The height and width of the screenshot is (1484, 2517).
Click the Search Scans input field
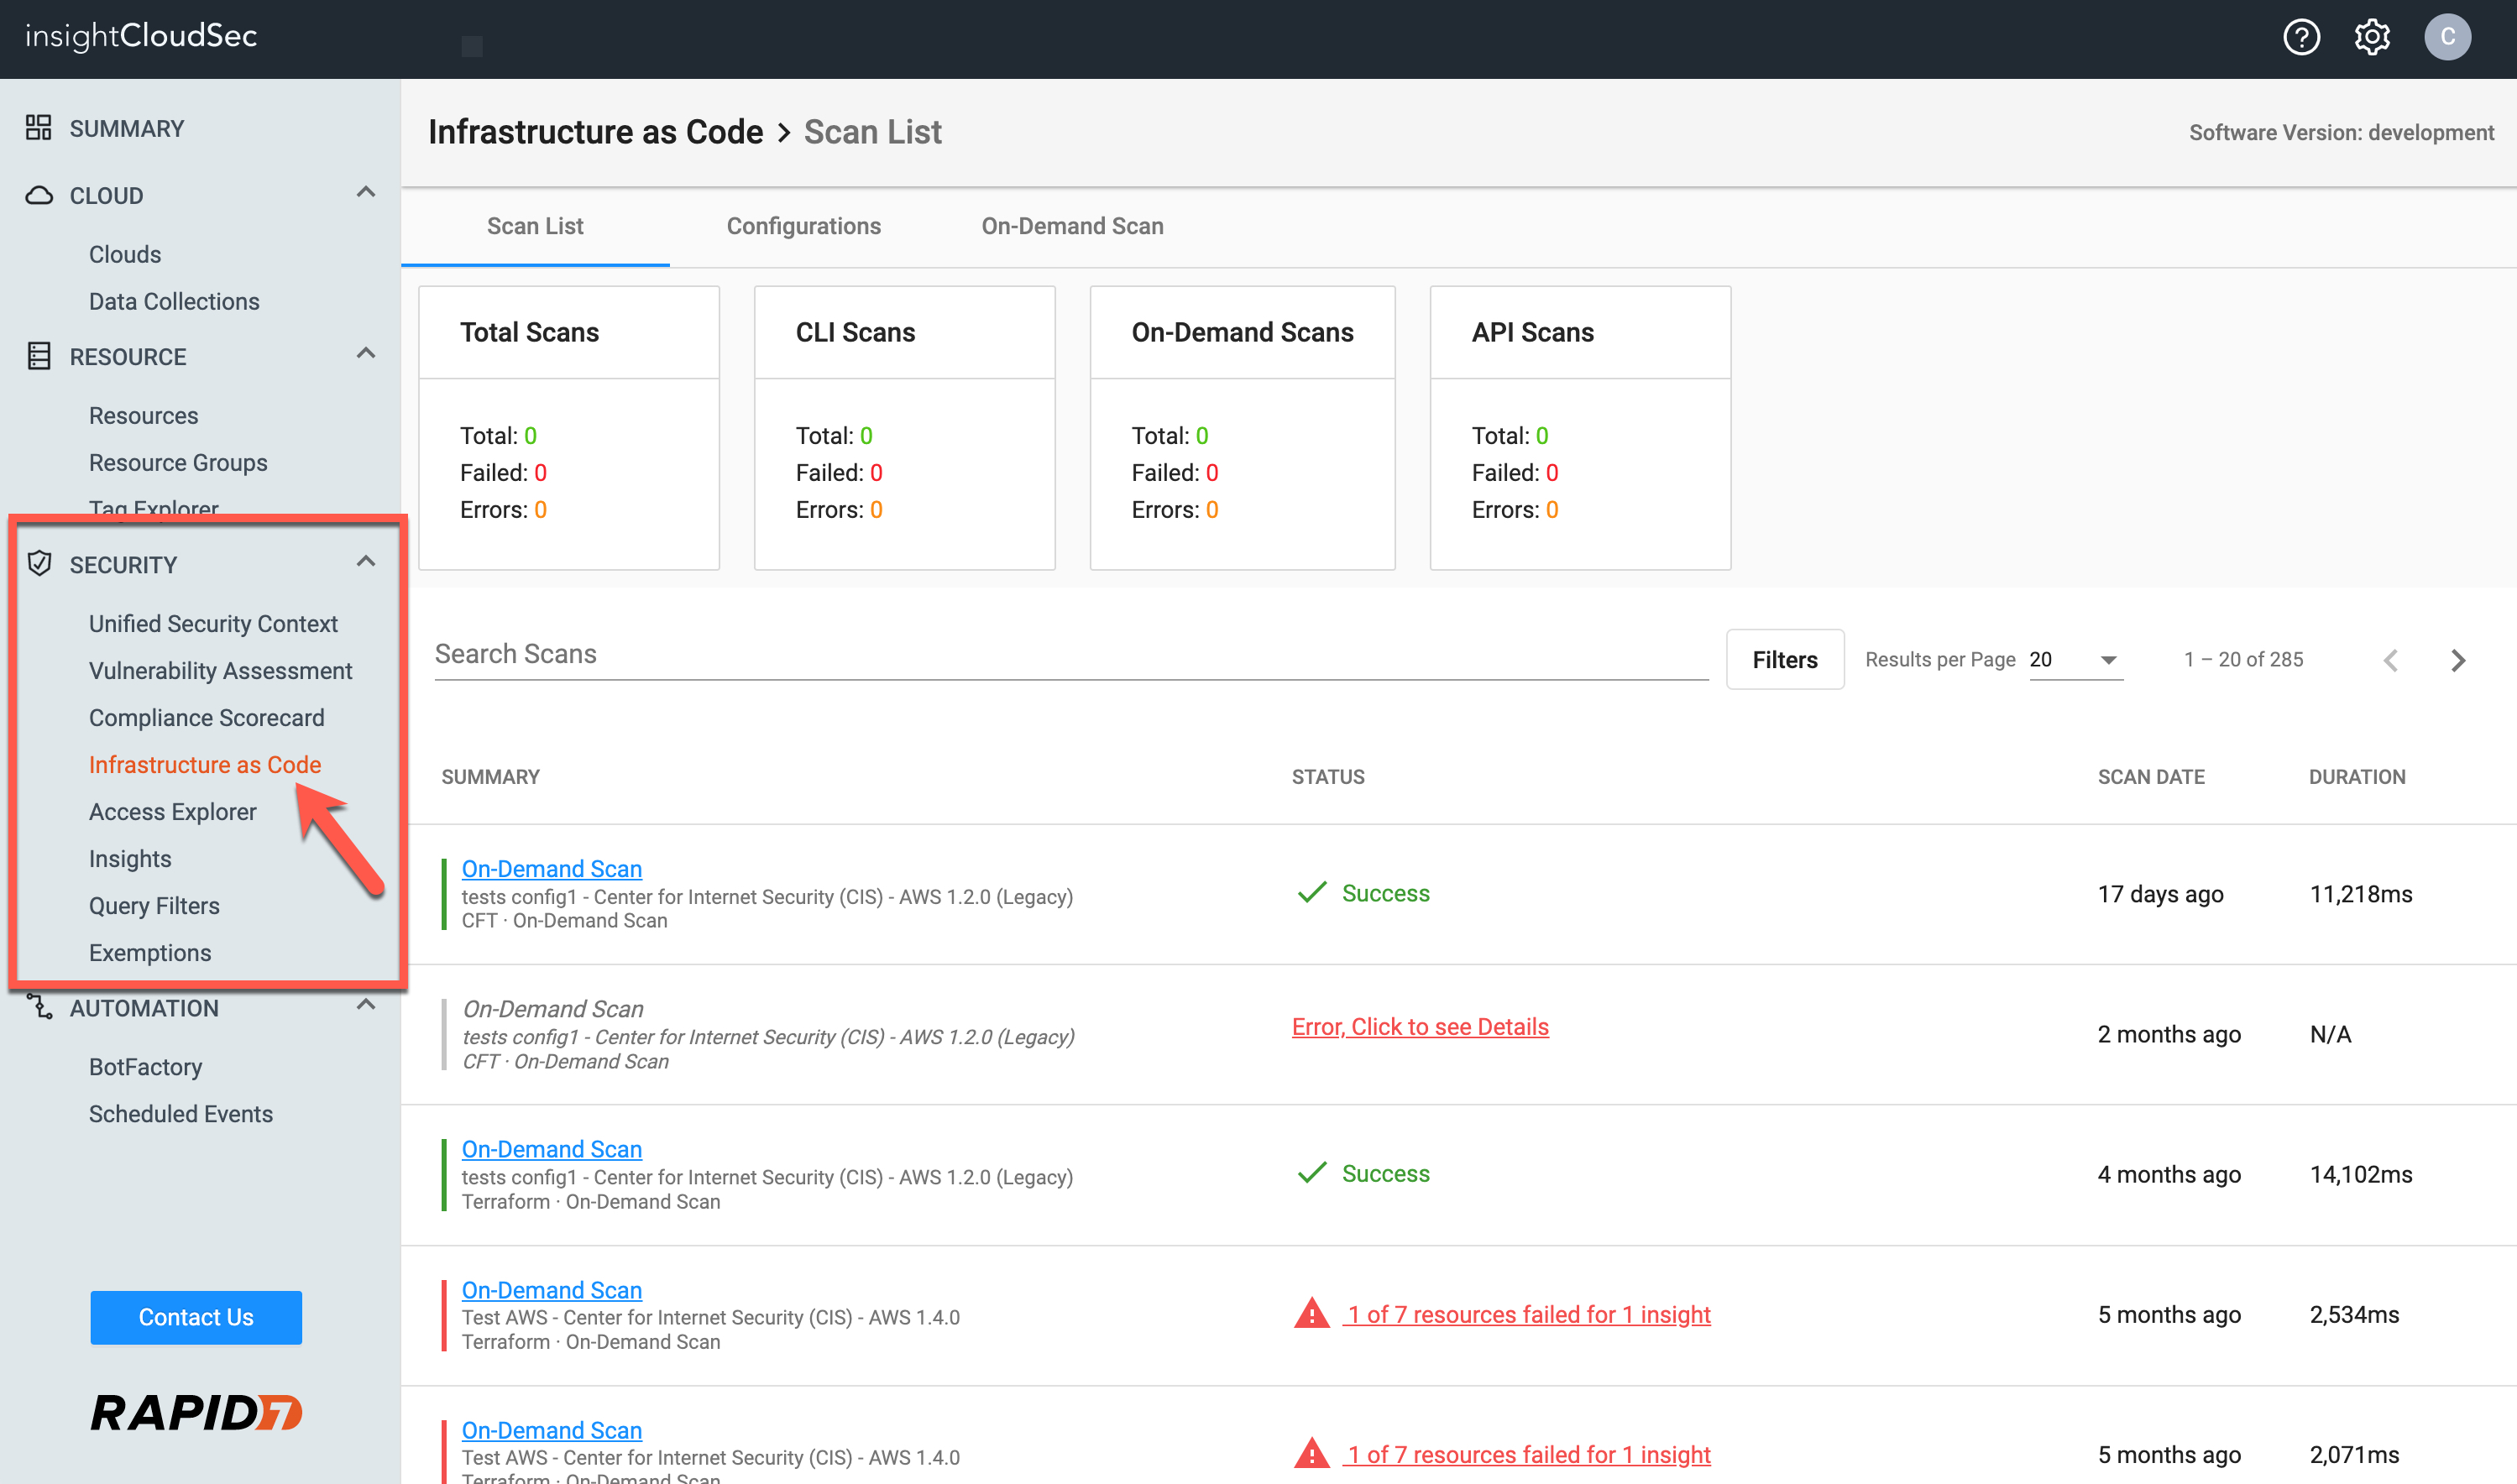point(1070,654)
